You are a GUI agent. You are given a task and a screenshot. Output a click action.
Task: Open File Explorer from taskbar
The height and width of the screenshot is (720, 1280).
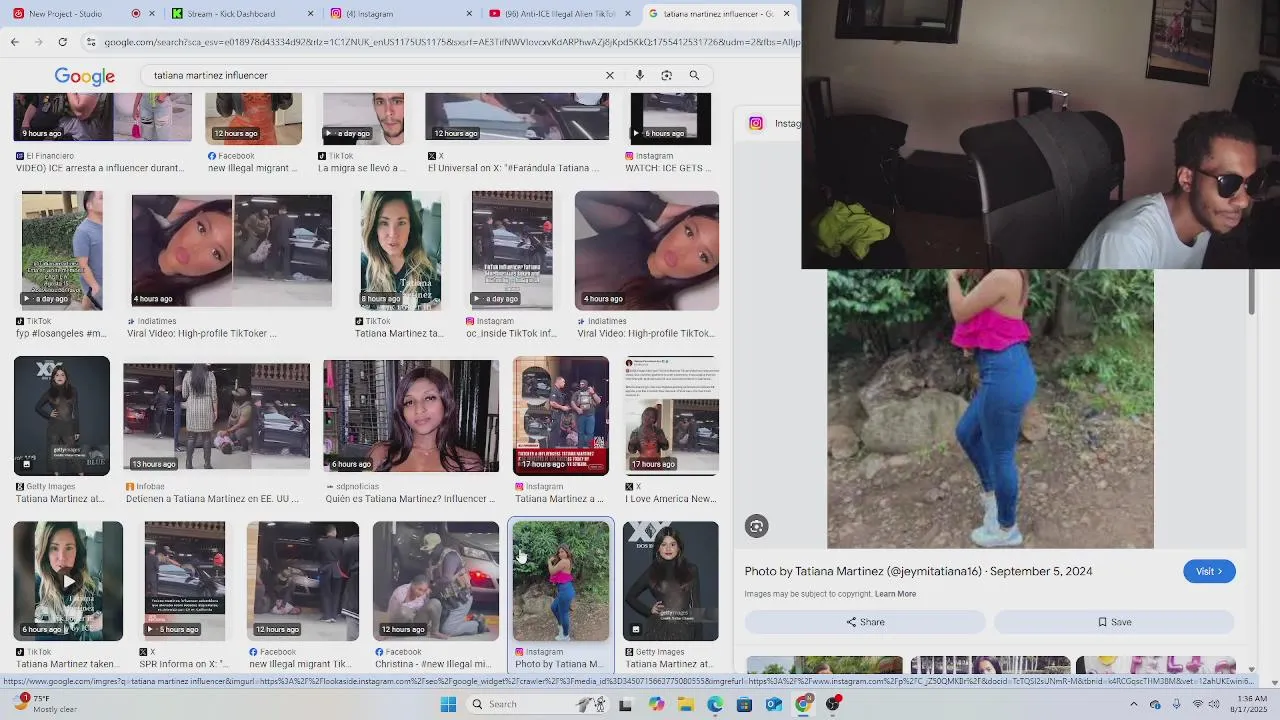point(686,704)
